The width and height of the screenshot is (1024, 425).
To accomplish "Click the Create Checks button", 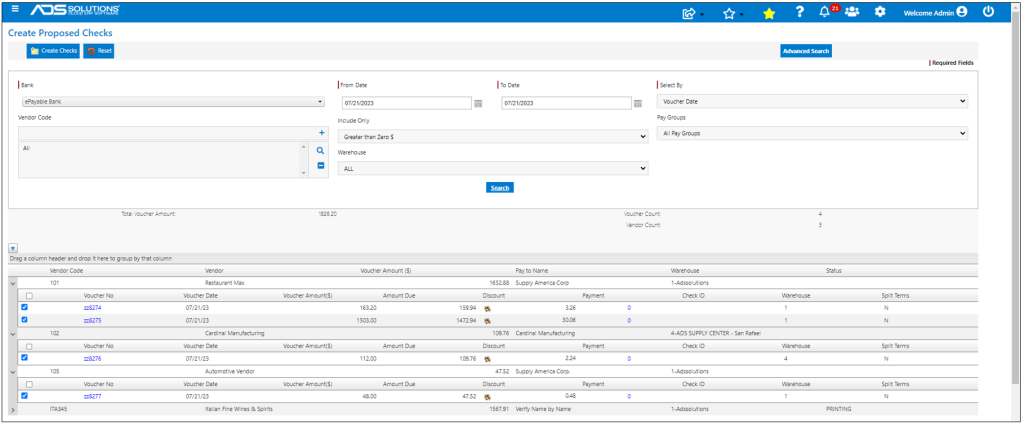I will click(x=54, y=50).
